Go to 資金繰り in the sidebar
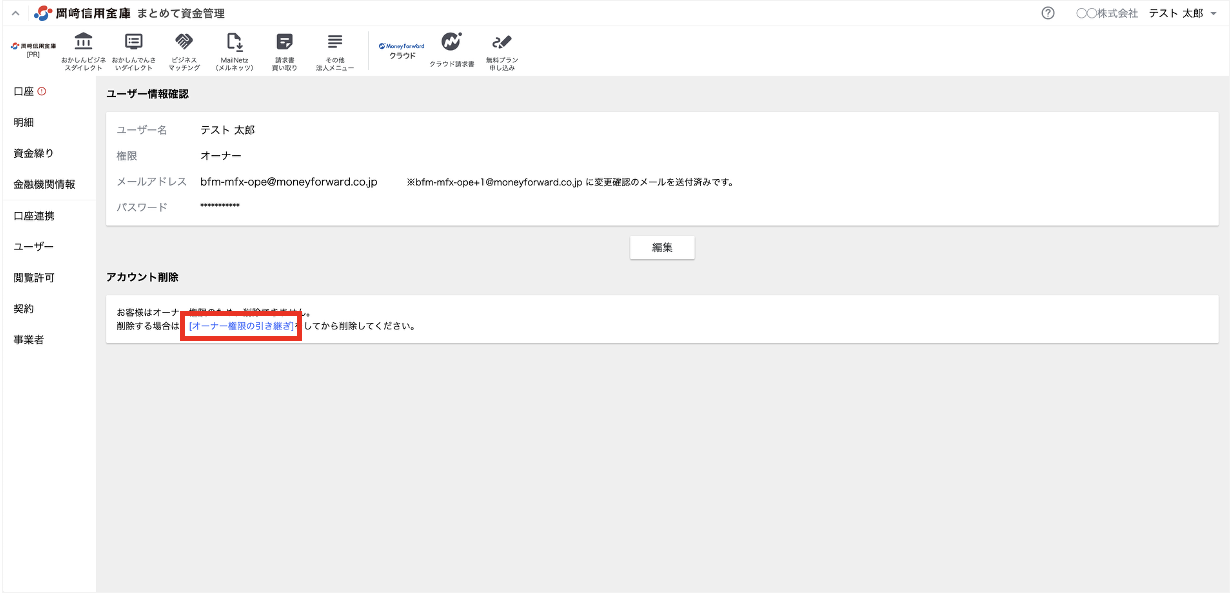This screenshot has height=594, width=1232. pos(33,153)
